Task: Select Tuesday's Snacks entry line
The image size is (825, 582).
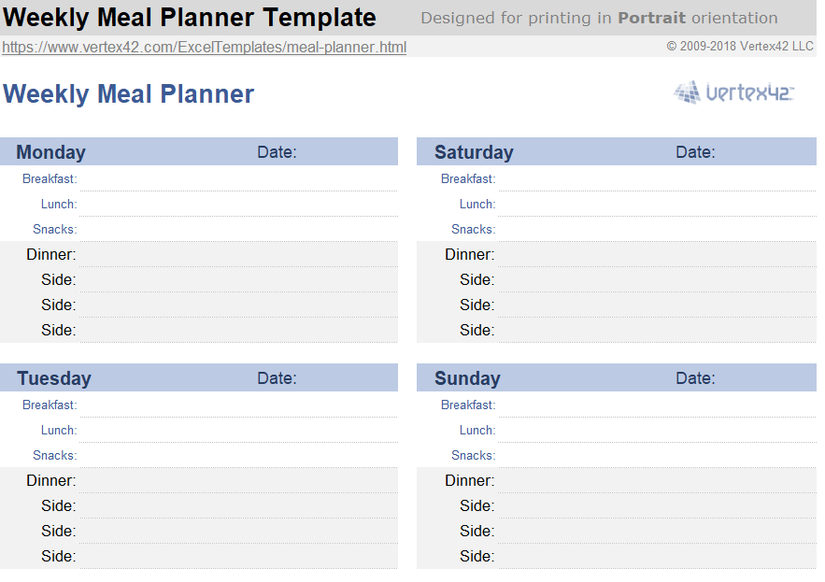Action: [x=237, y=456]
